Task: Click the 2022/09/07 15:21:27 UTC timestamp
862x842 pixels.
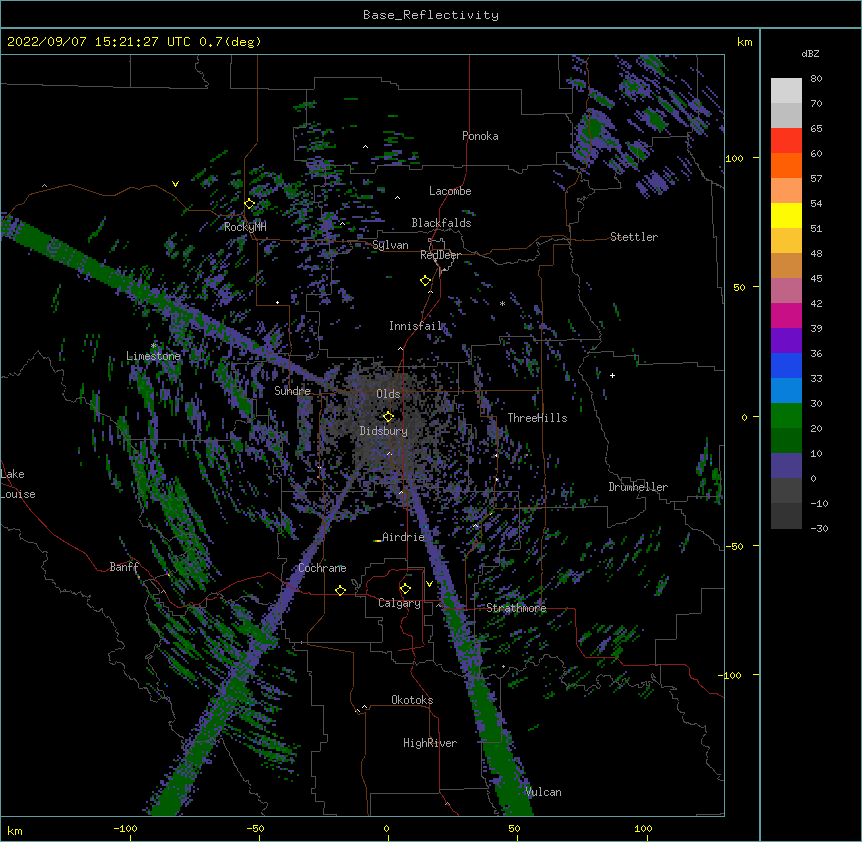Action: click(99, 42)
